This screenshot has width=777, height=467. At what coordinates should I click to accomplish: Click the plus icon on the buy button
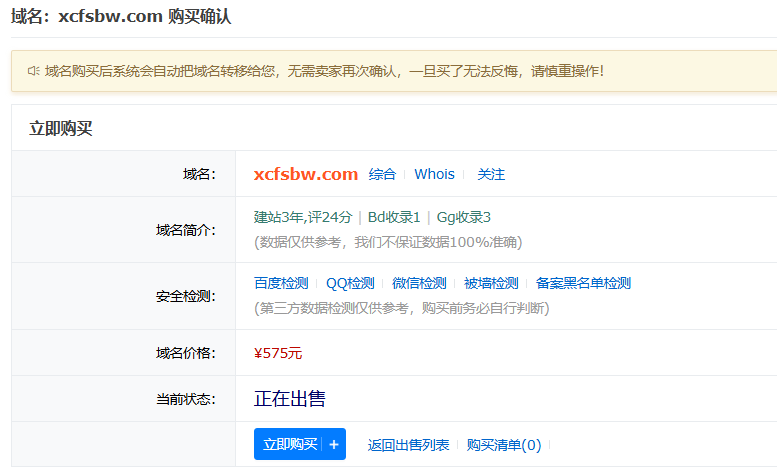334,445
